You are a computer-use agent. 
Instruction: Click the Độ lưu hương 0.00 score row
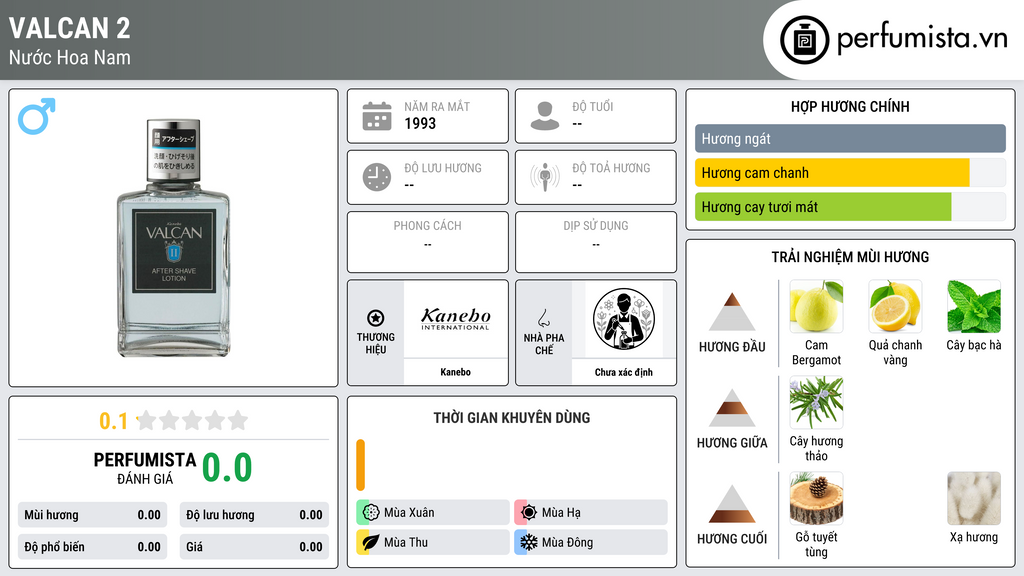click(254, 515)
